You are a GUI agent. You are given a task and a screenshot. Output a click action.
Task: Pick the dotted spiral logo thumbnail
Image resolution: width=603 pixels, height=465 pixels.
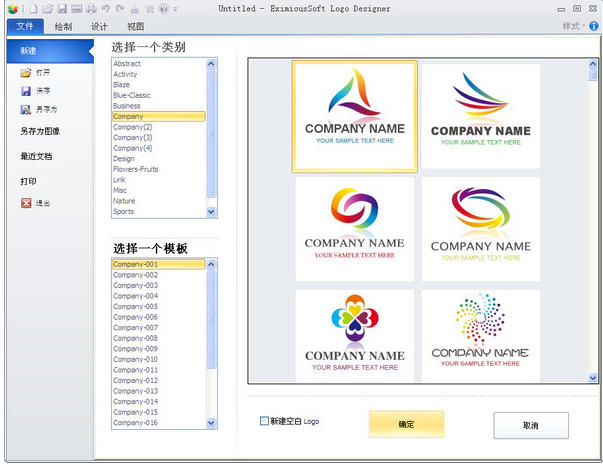pos(481,335)
